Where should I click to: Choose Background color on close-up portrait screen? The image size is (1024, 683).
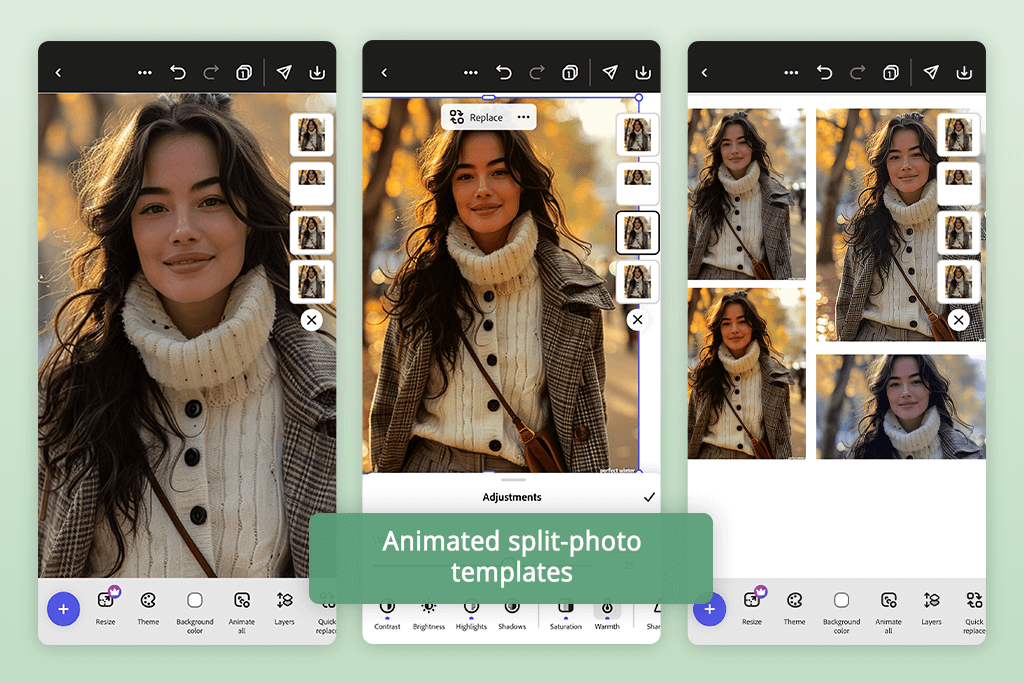point(195,612)
